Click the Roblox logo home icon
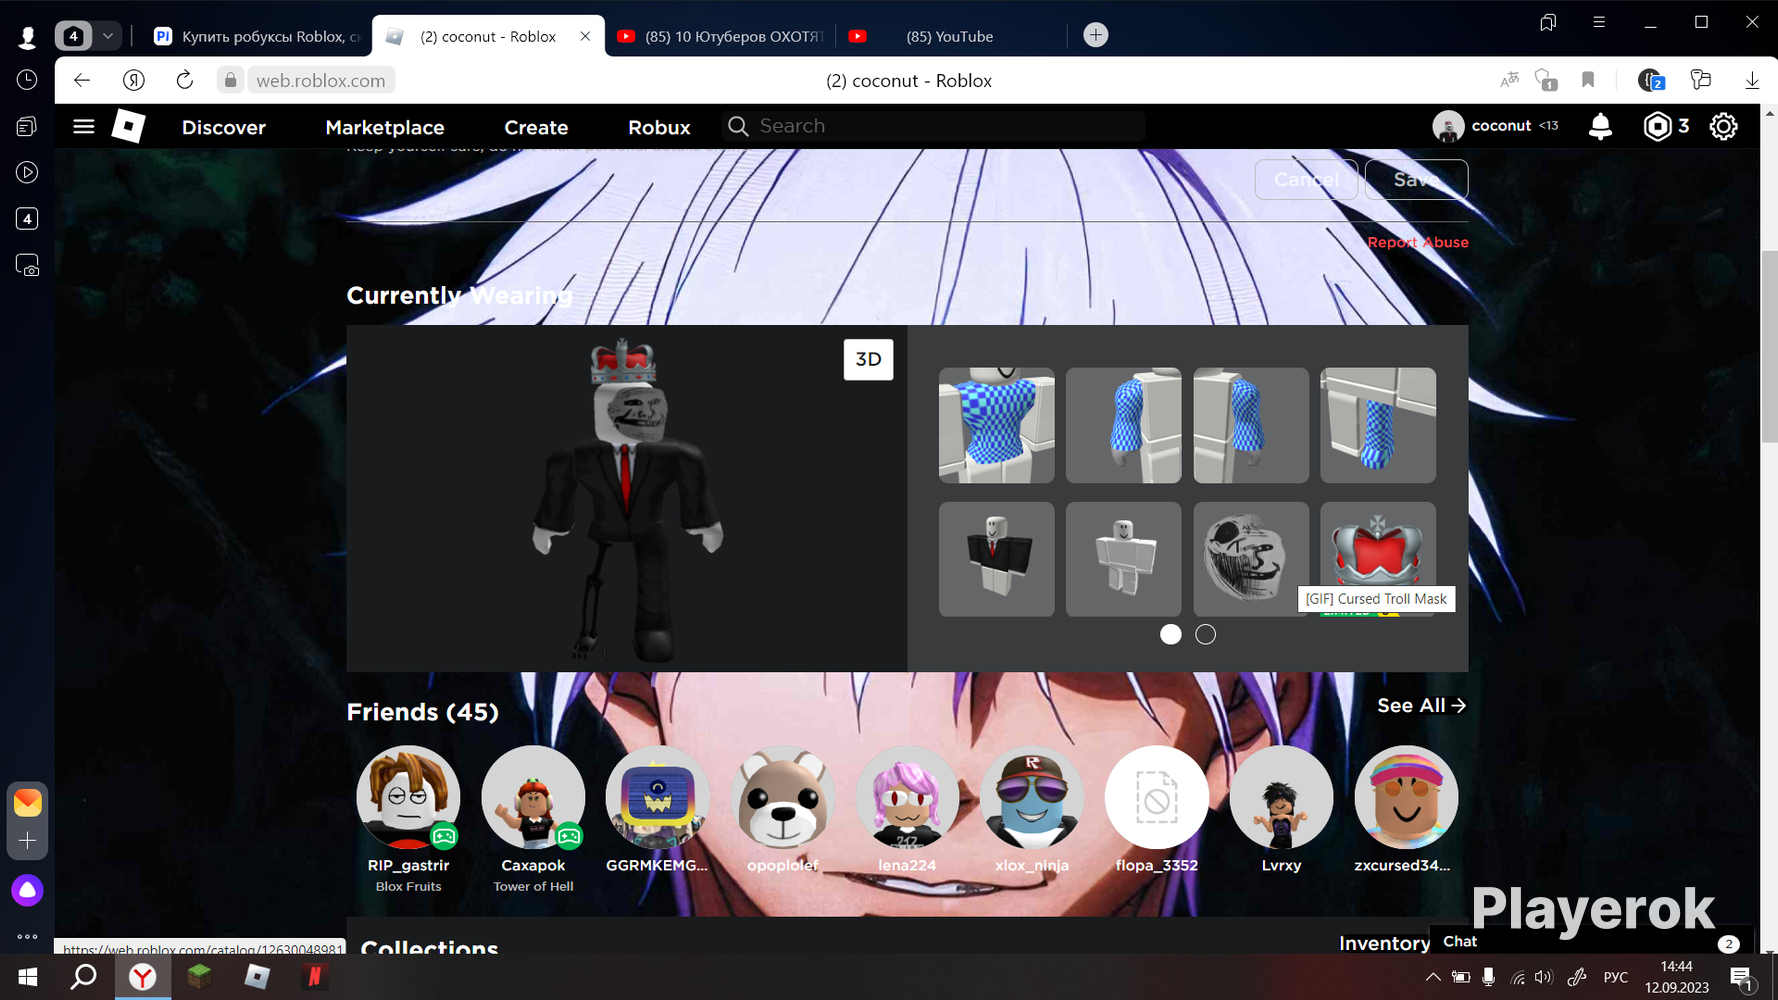 click(128, 126)
